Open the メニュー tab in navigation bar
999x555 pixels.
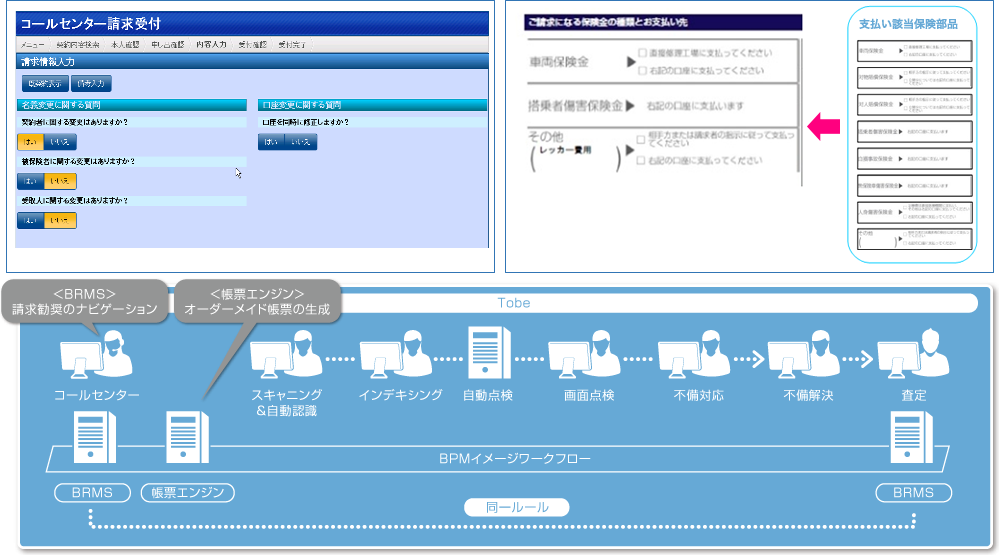pyautogui.click(x=33, y=45)
